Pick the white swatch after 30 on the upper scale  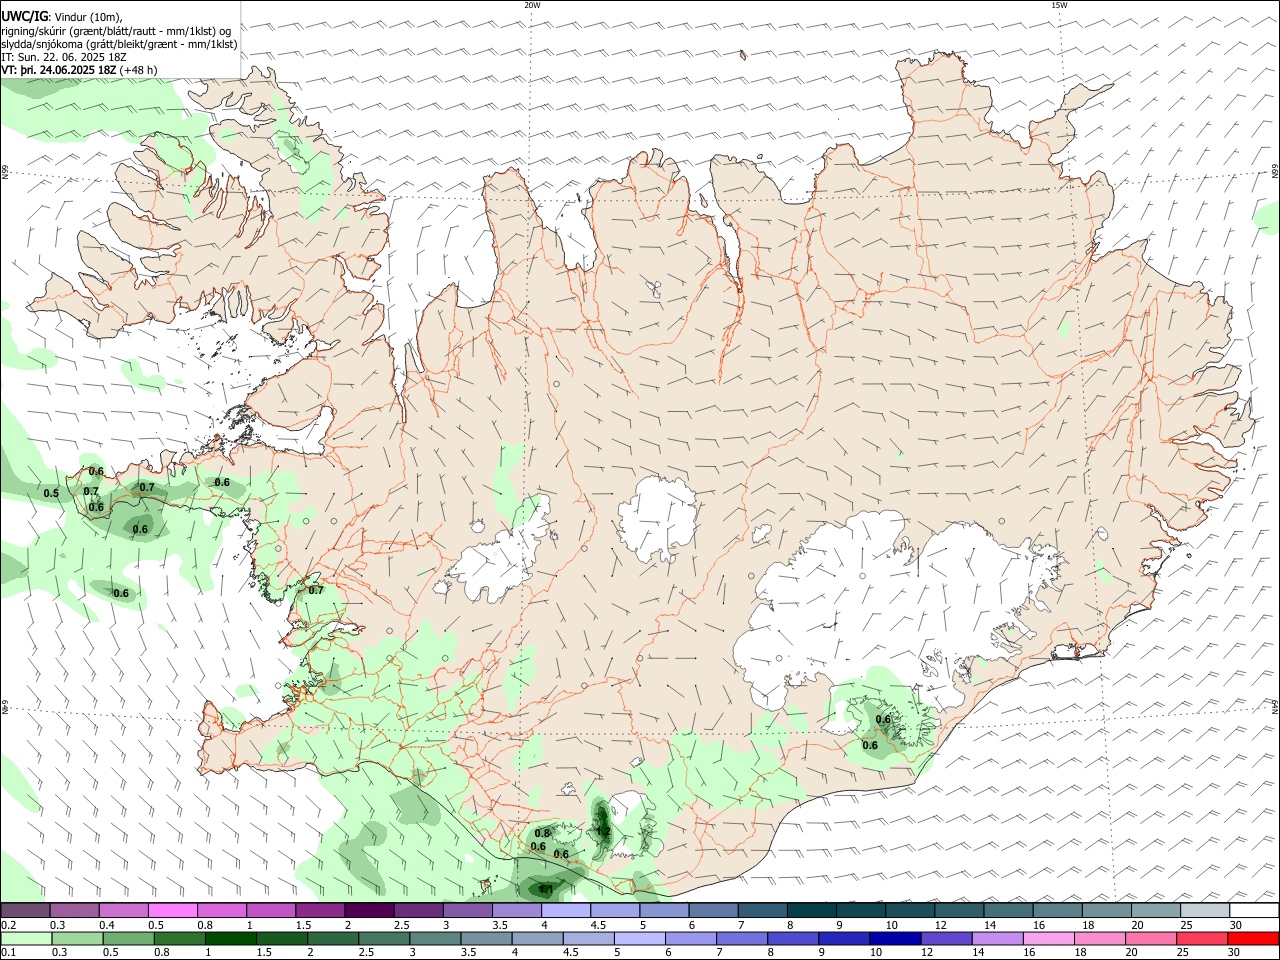click(1252, 911)
